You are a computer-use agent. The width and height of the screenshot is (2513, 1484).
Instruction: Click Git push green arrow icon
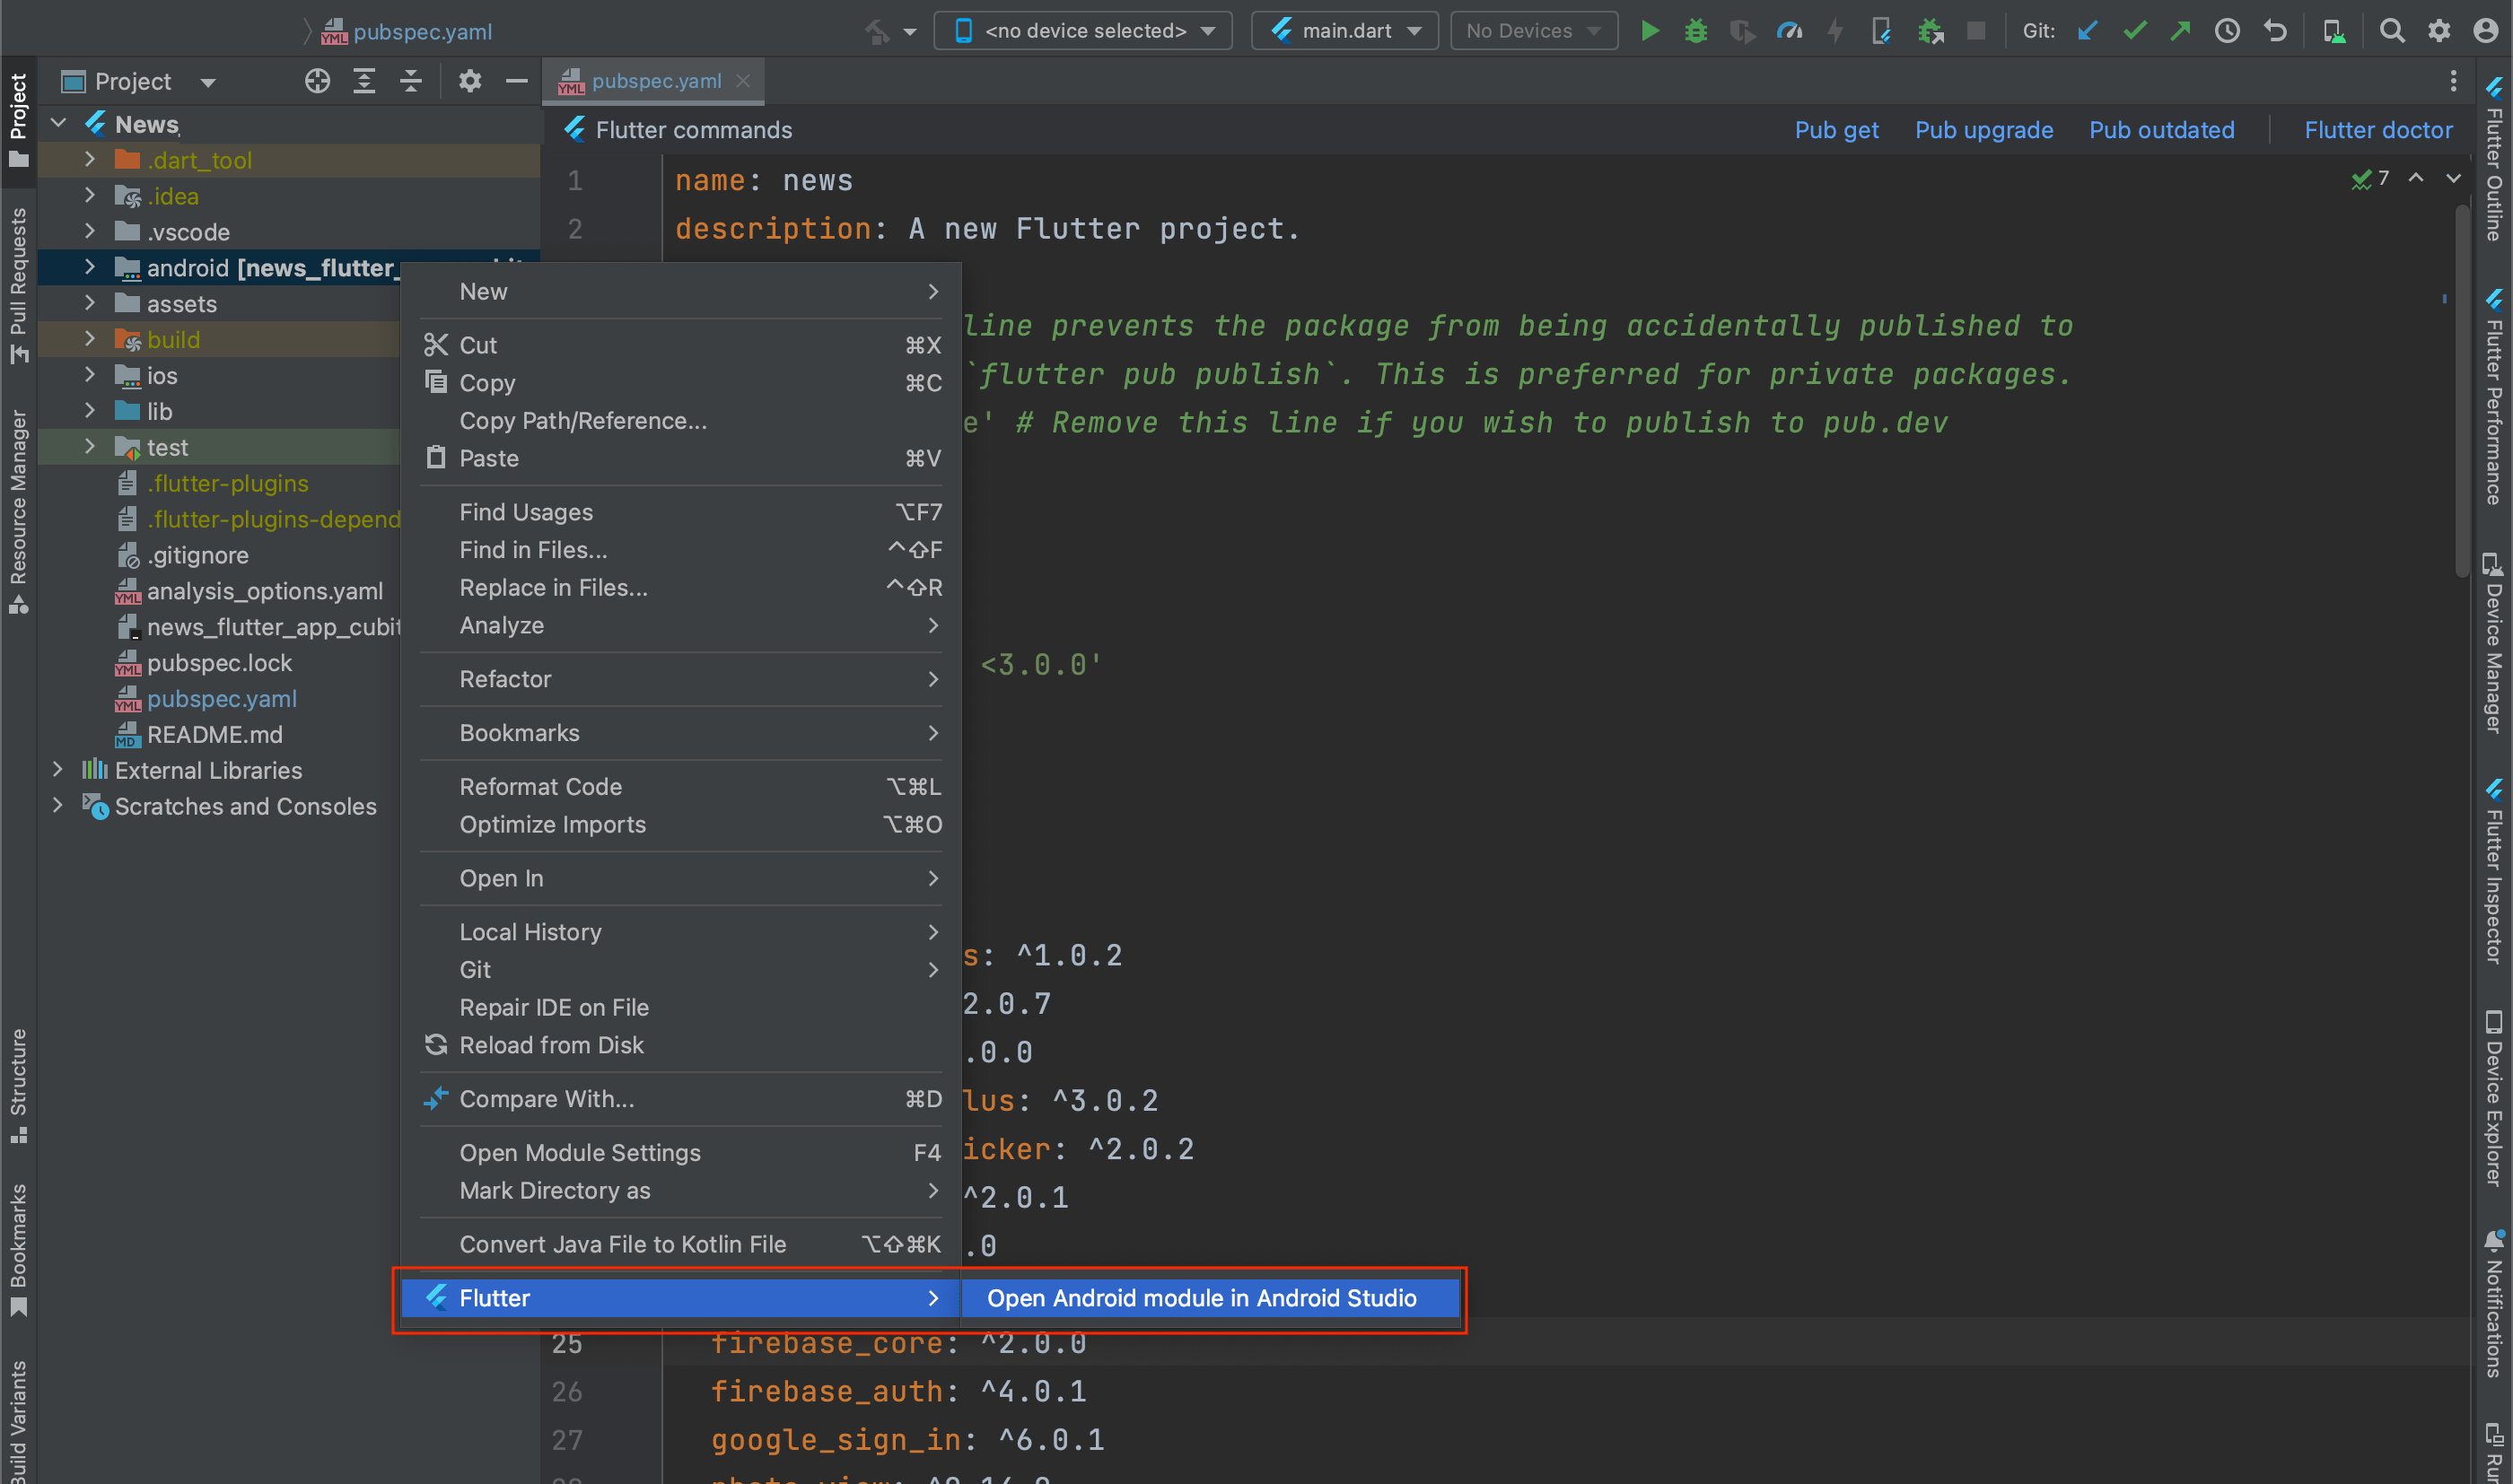click(2180, 31)
